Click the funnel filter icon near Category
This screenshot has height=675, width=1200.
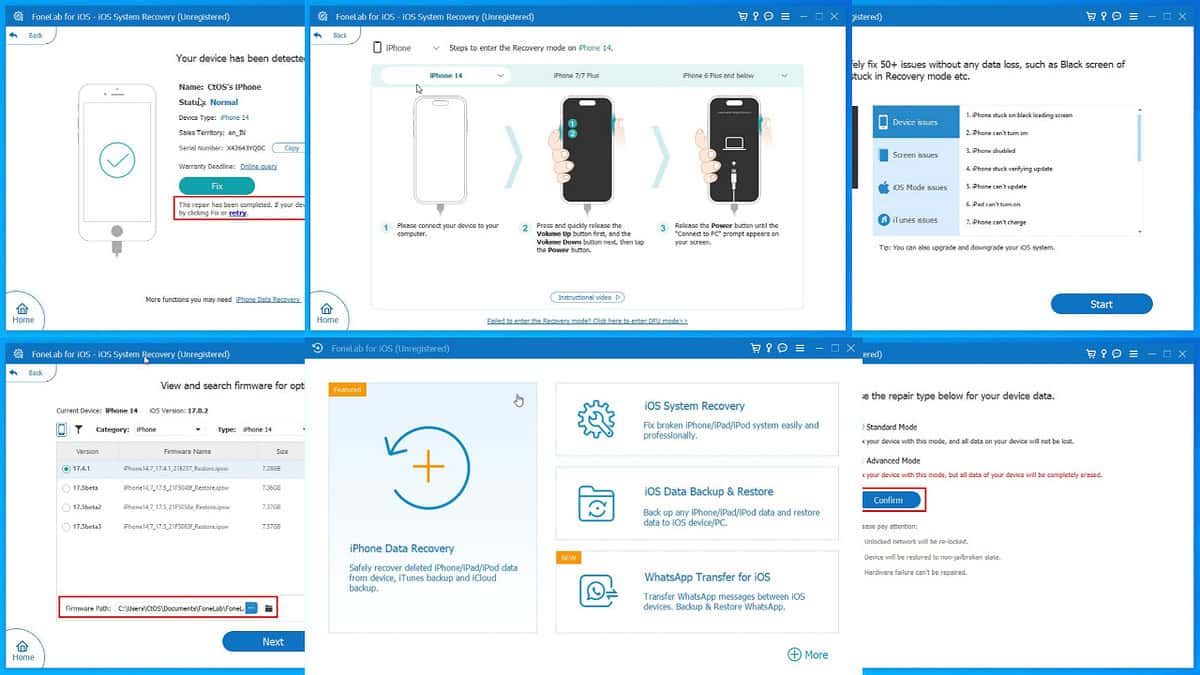[79, 429]
